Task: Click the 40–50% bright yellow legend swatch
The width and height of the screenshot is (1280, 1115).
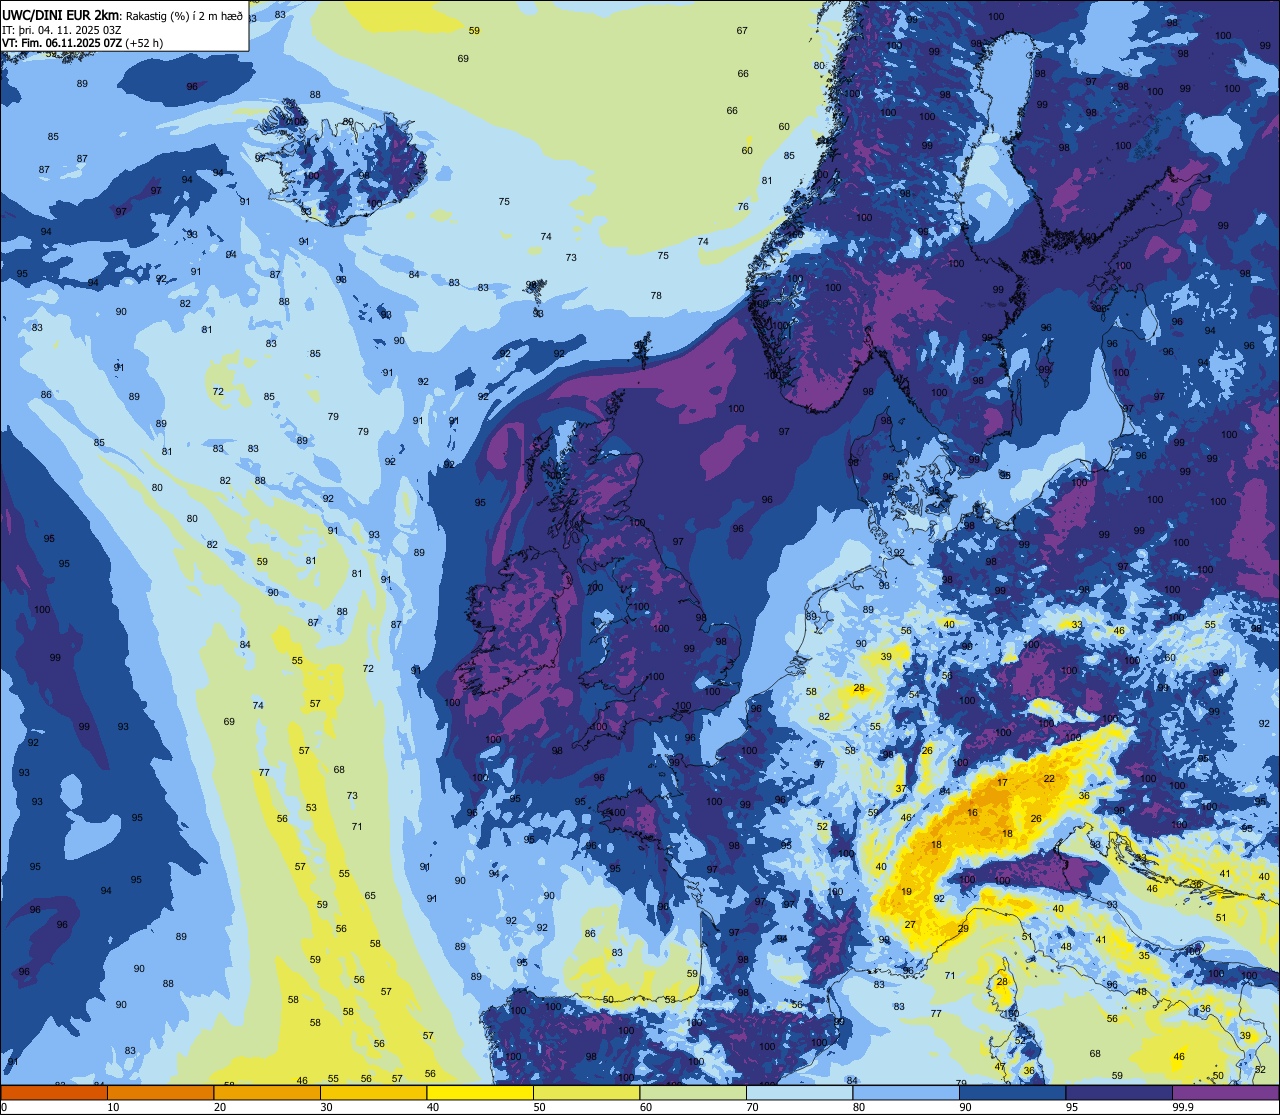Action: 480,1093
